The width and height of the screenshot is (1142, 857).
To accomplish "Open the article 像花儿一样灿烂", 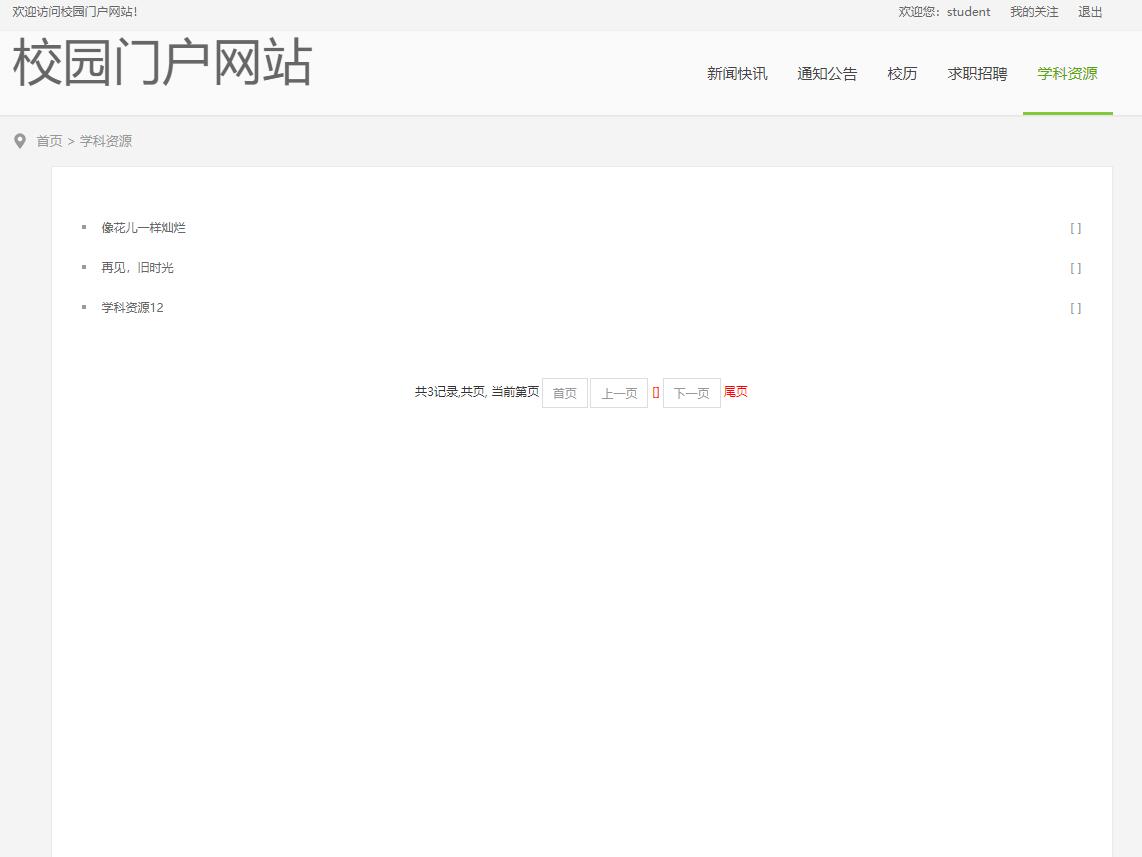I will pos(143,227).
